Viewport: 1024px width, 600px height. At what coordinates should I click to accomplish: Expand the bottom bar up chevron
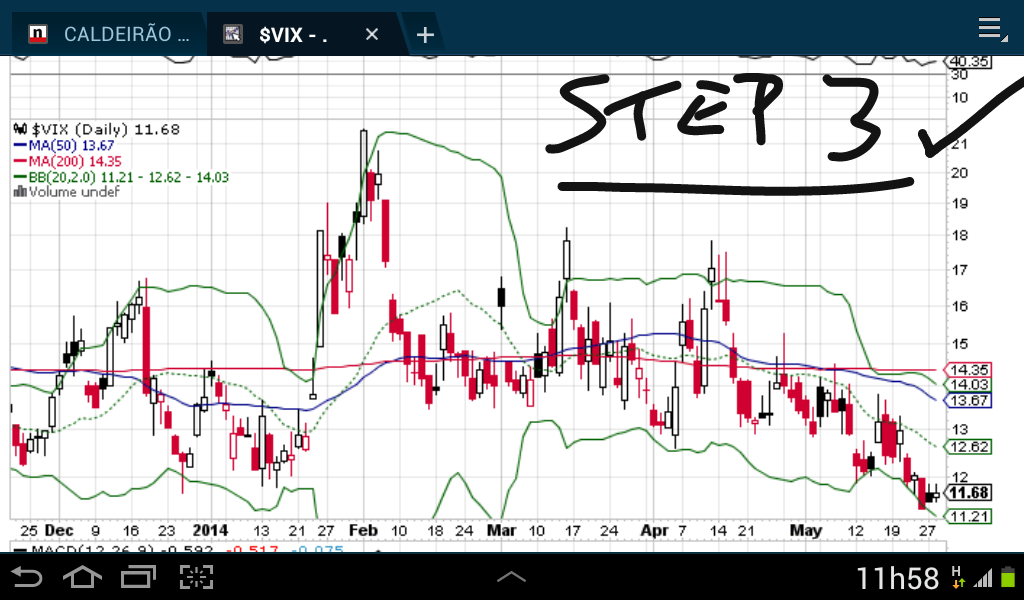point(511,576)
